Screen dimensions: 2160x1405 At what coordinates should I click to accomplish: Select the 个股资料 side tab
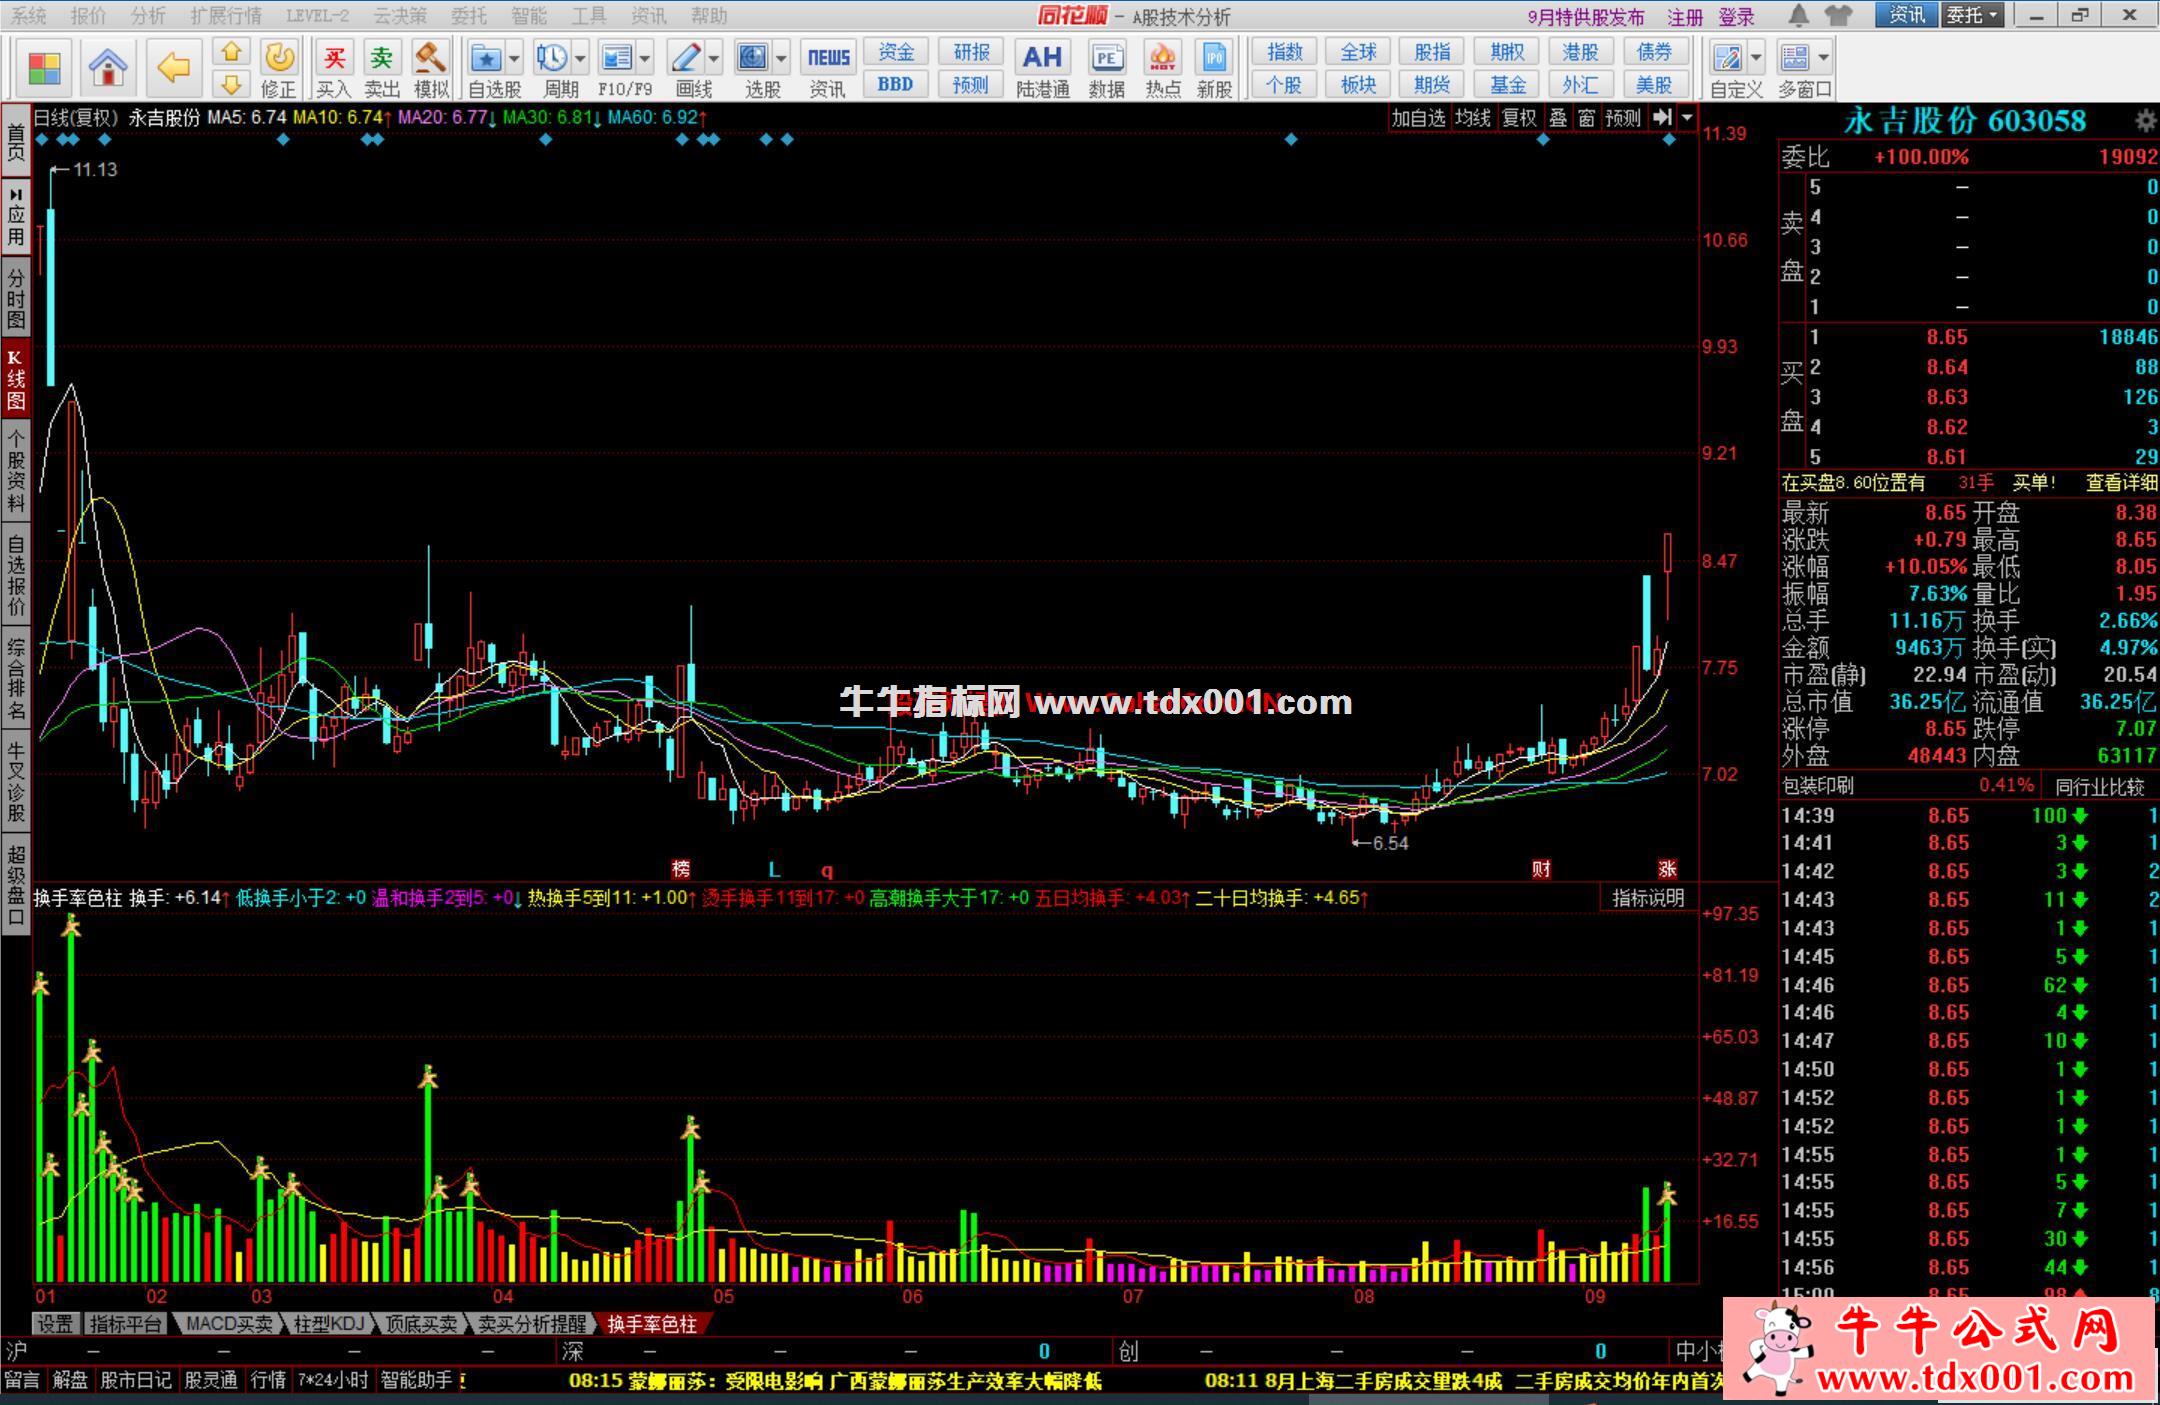(16, 468)
